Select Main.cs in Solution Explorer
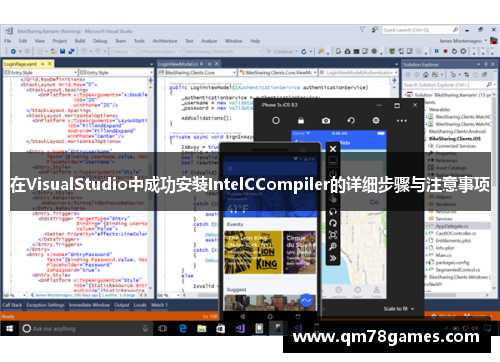Viewport: 500px width, 362px height. (x=443, y=255)
